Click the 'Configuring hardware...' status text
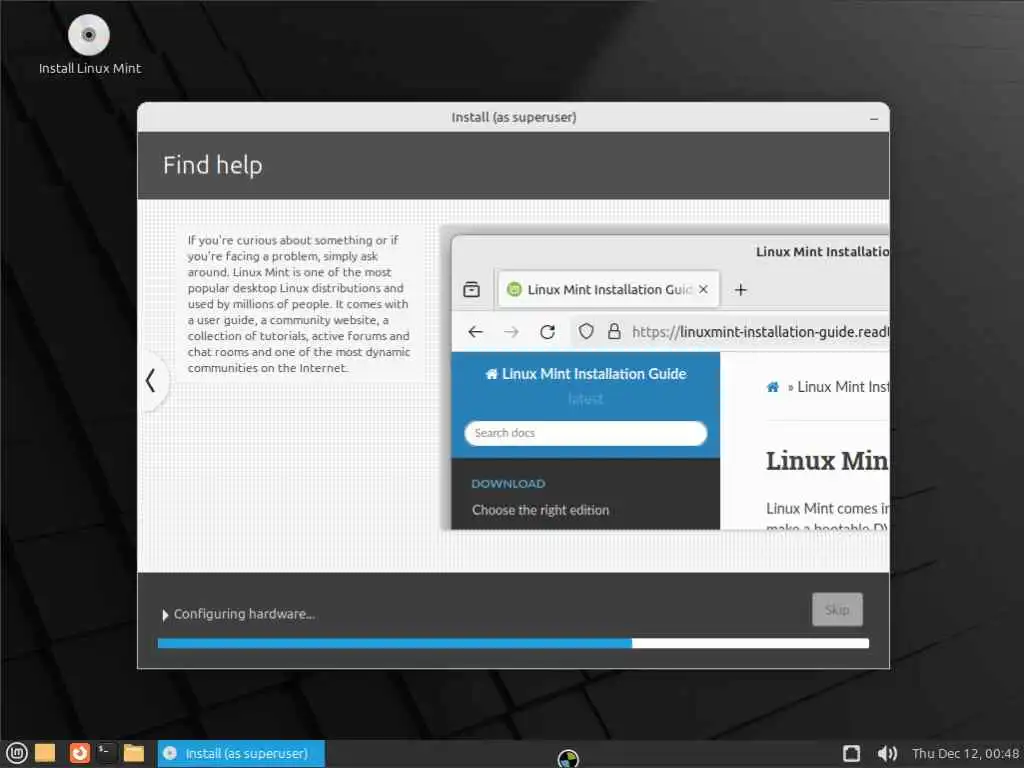Screen dimensions: 1024x768 pyautogui.click(x=244, y=615)
